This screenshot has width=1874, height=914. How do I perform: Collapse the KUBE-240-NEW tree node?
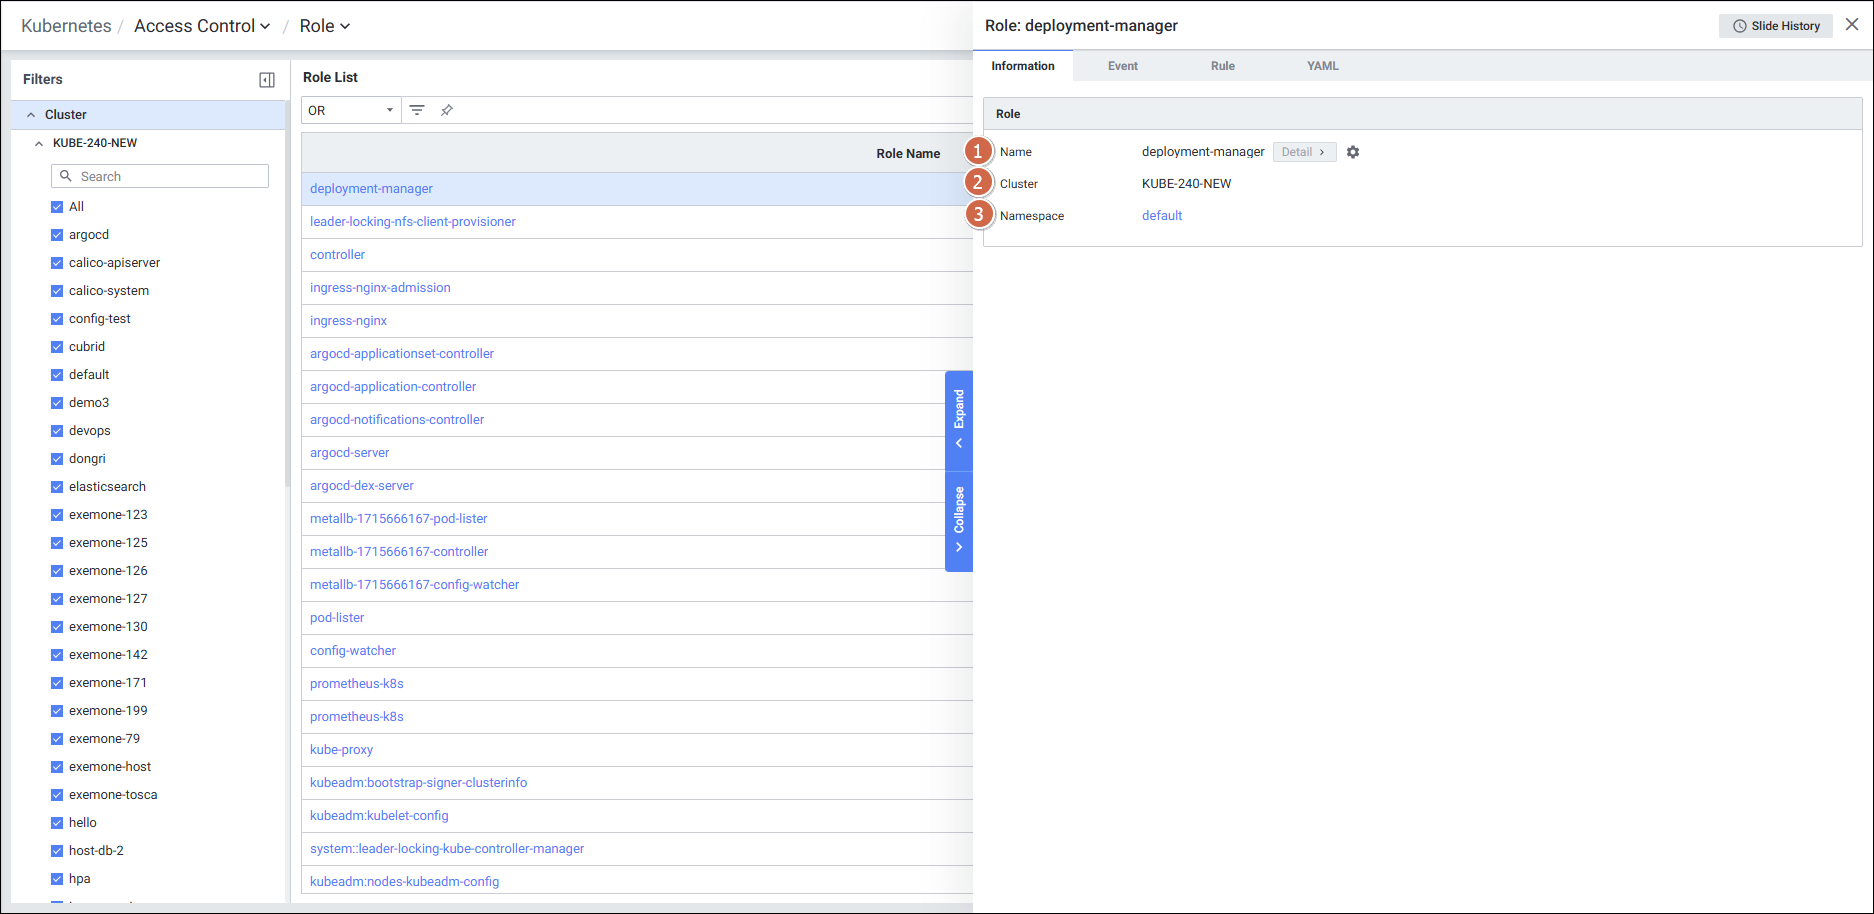point(39,143)
